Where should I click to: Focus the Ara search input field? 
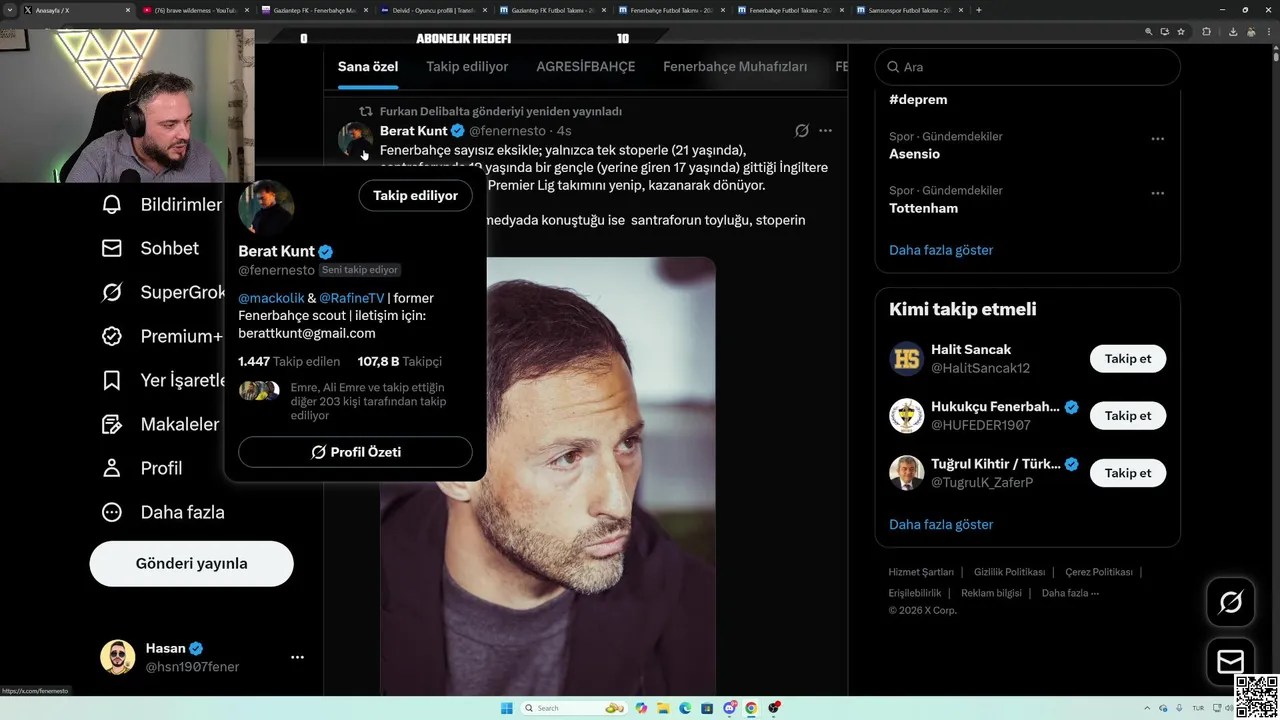click(1027, 67)
